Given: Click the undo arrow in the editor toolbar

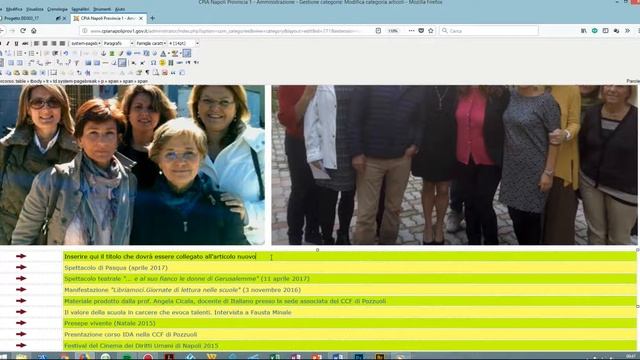Looking at the screenshot, I should pyautogui.click(x=65, y=53).
